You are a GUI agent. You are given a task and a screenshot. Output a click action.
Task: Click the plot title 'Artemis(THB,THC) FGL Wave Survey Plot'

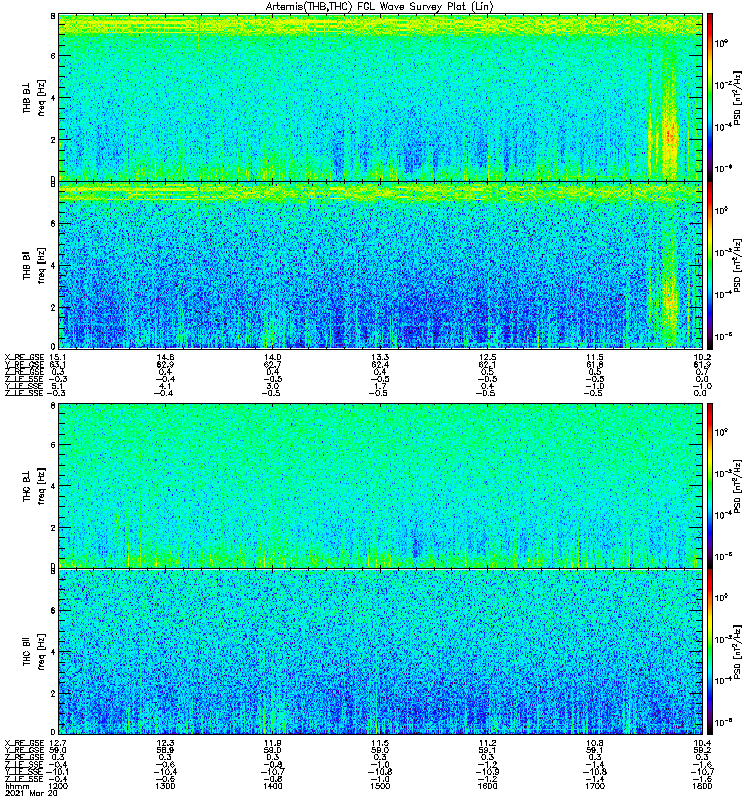pyautogui.click(x=380, y=7)
